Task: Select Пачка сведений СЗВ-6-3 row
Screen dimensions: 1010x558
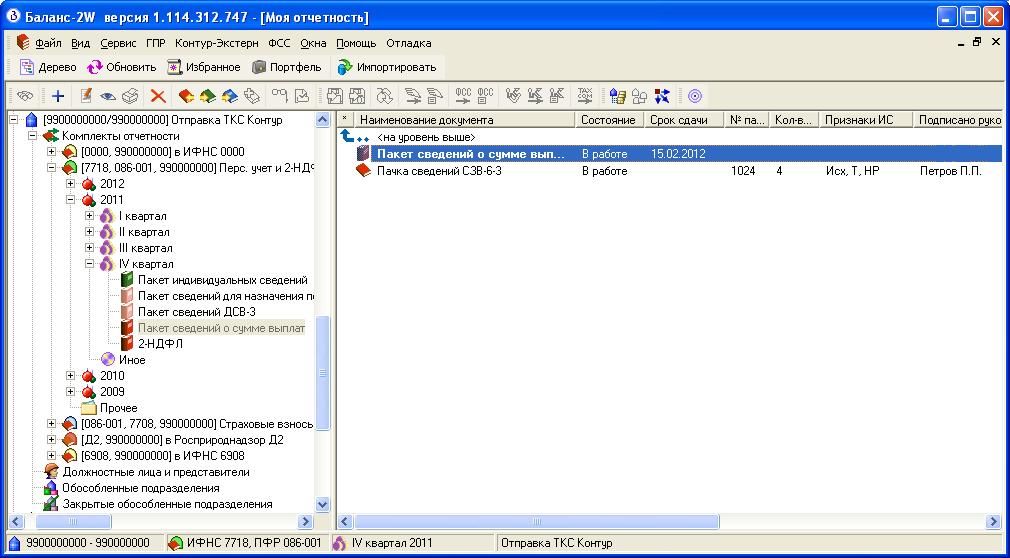Action: pyautogui.click(x=439, y=171)
